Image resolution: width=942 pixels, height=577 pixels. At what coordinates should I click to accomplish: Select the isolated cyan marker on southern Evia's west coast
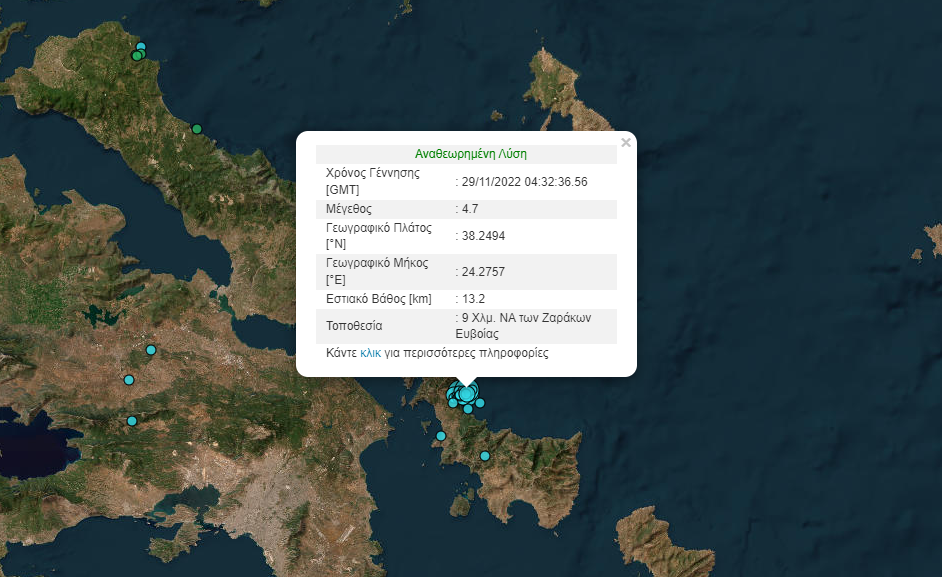click(x=441, y=436)
